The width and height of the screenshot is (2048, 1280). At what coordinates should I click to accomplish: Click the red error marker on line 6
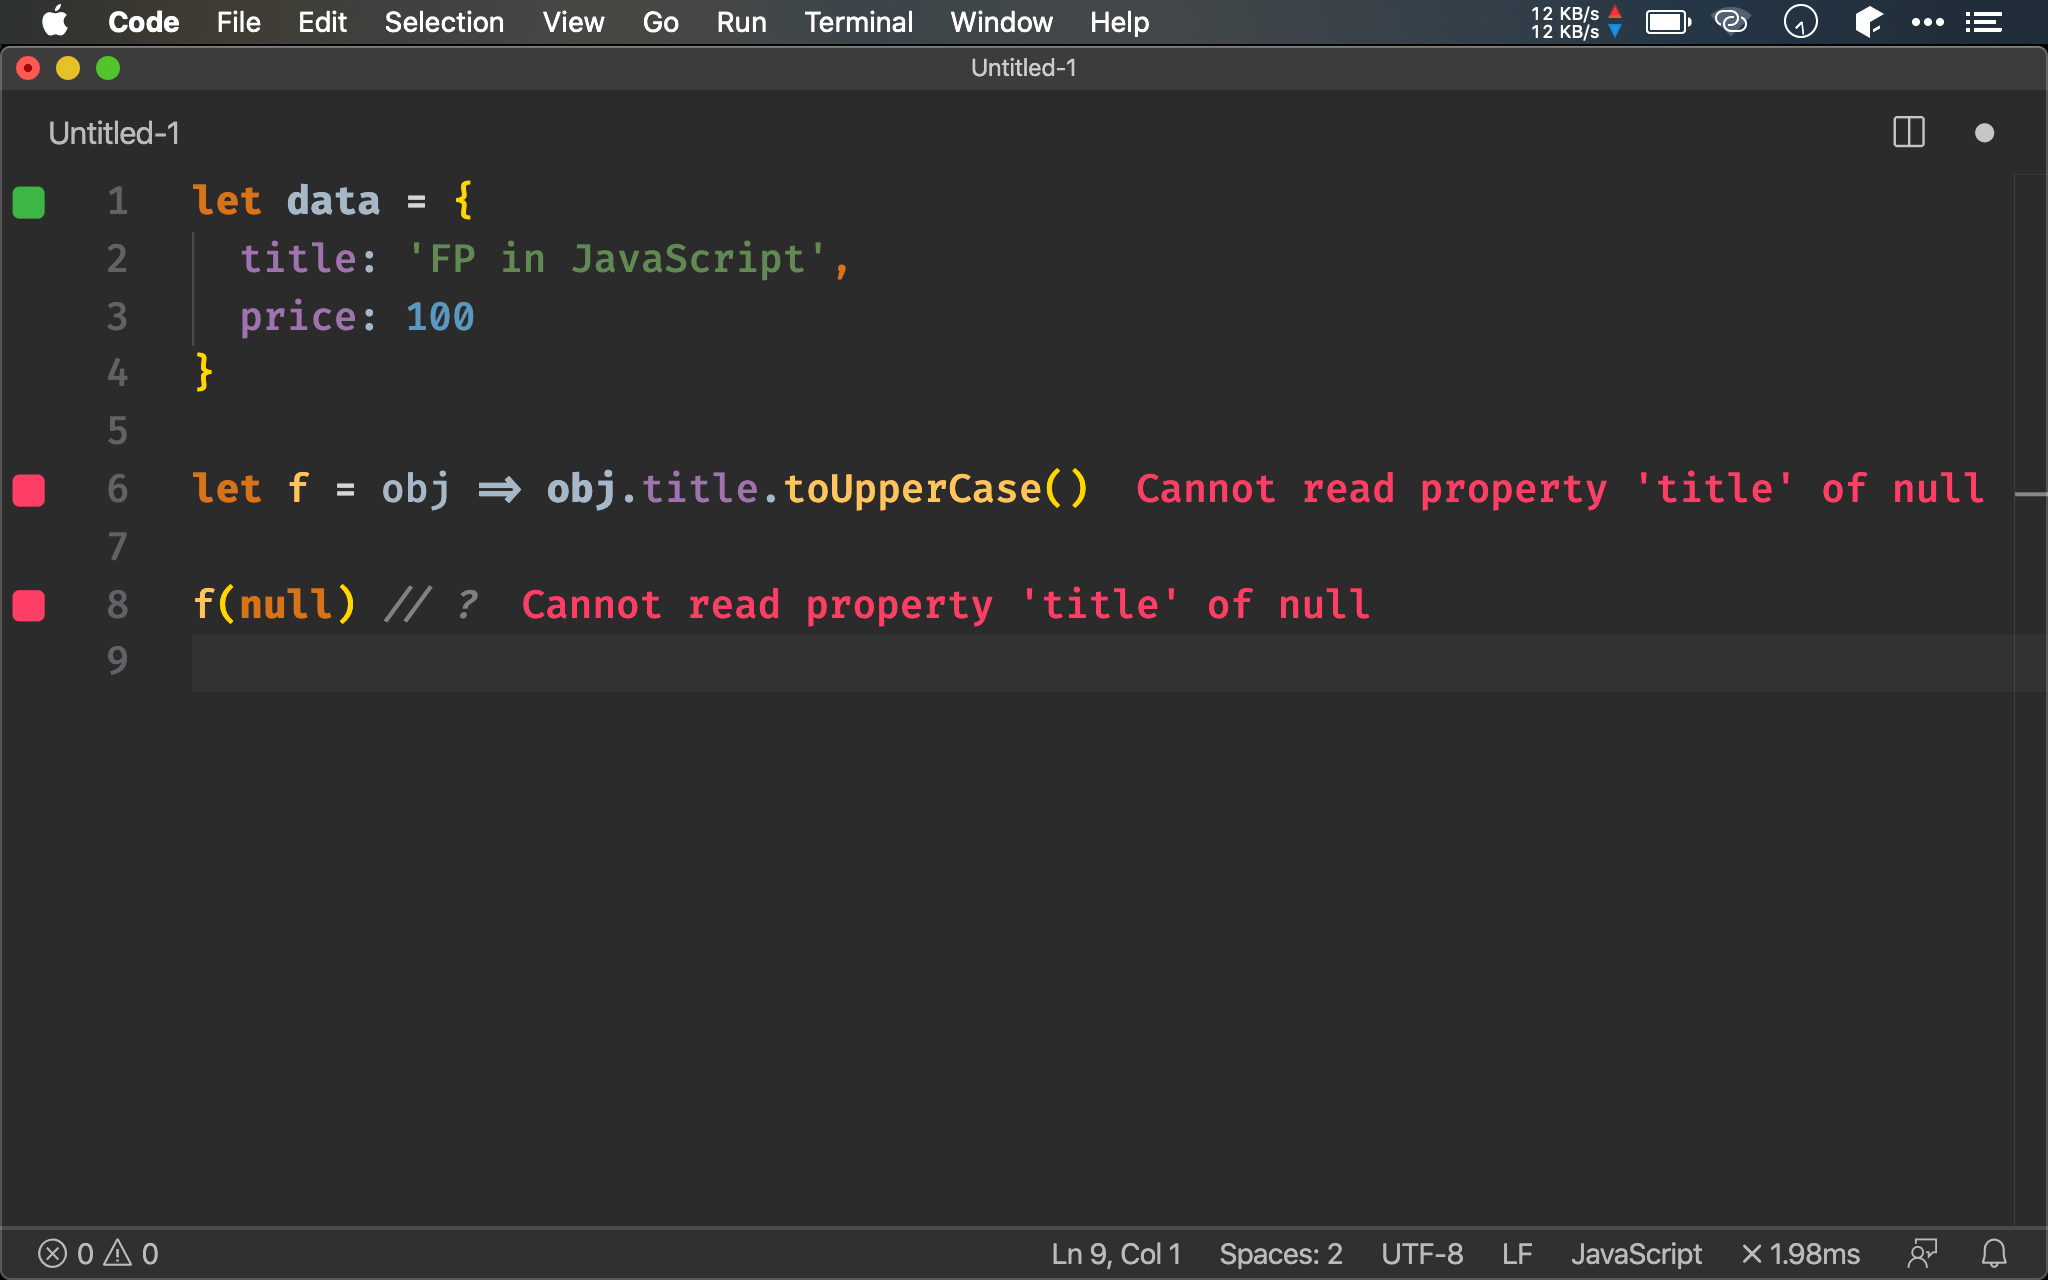29,490
